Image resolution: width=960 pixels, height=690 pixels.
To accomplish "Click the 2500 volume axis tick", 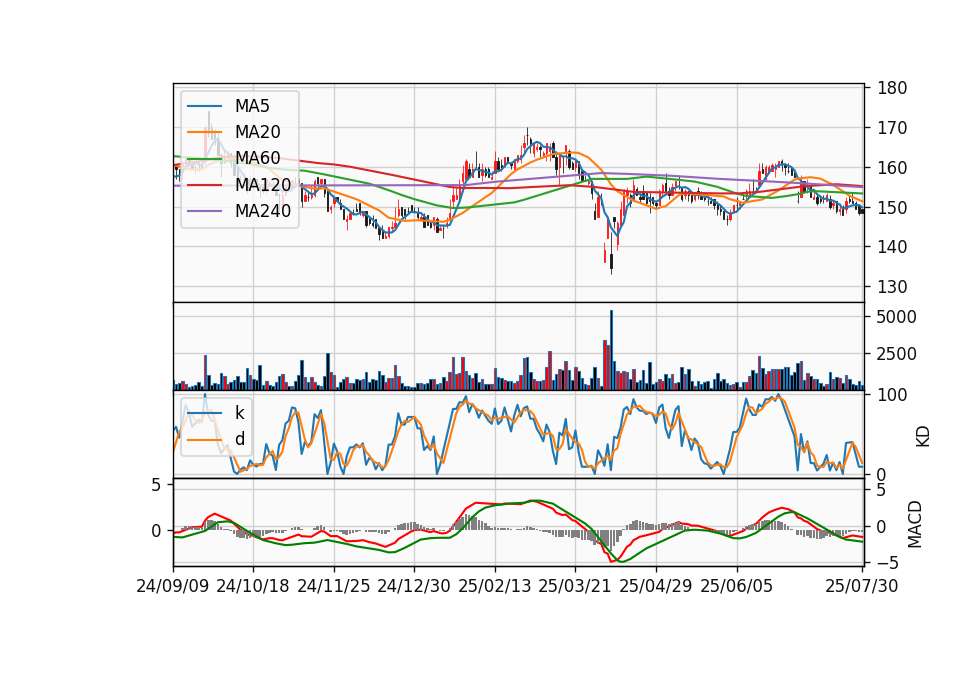I will [x=897, y=354].
